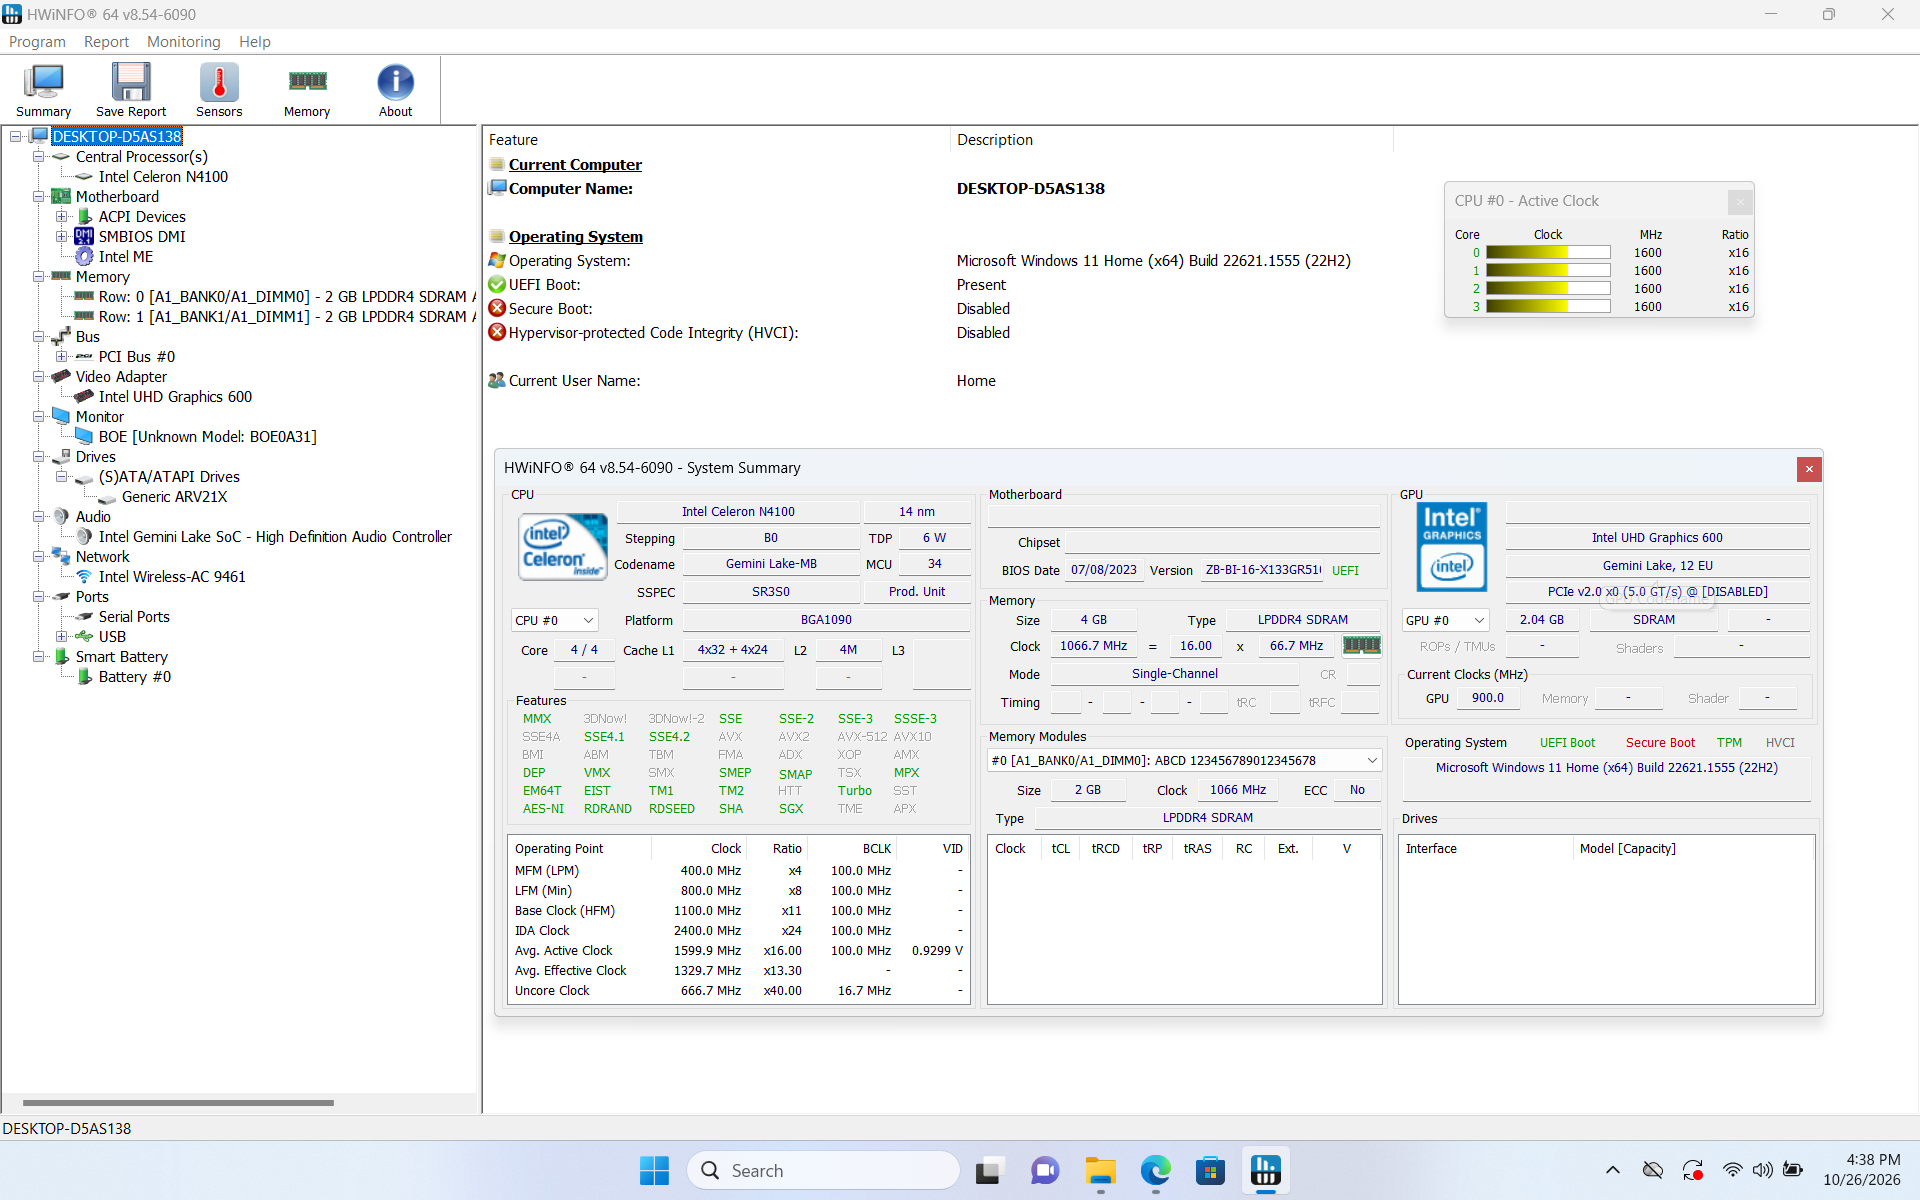The width and height of the screenshot is (1920, 1200).
Task: Select Intel Celeron N4100 in tree
Action: pos(163,177)
